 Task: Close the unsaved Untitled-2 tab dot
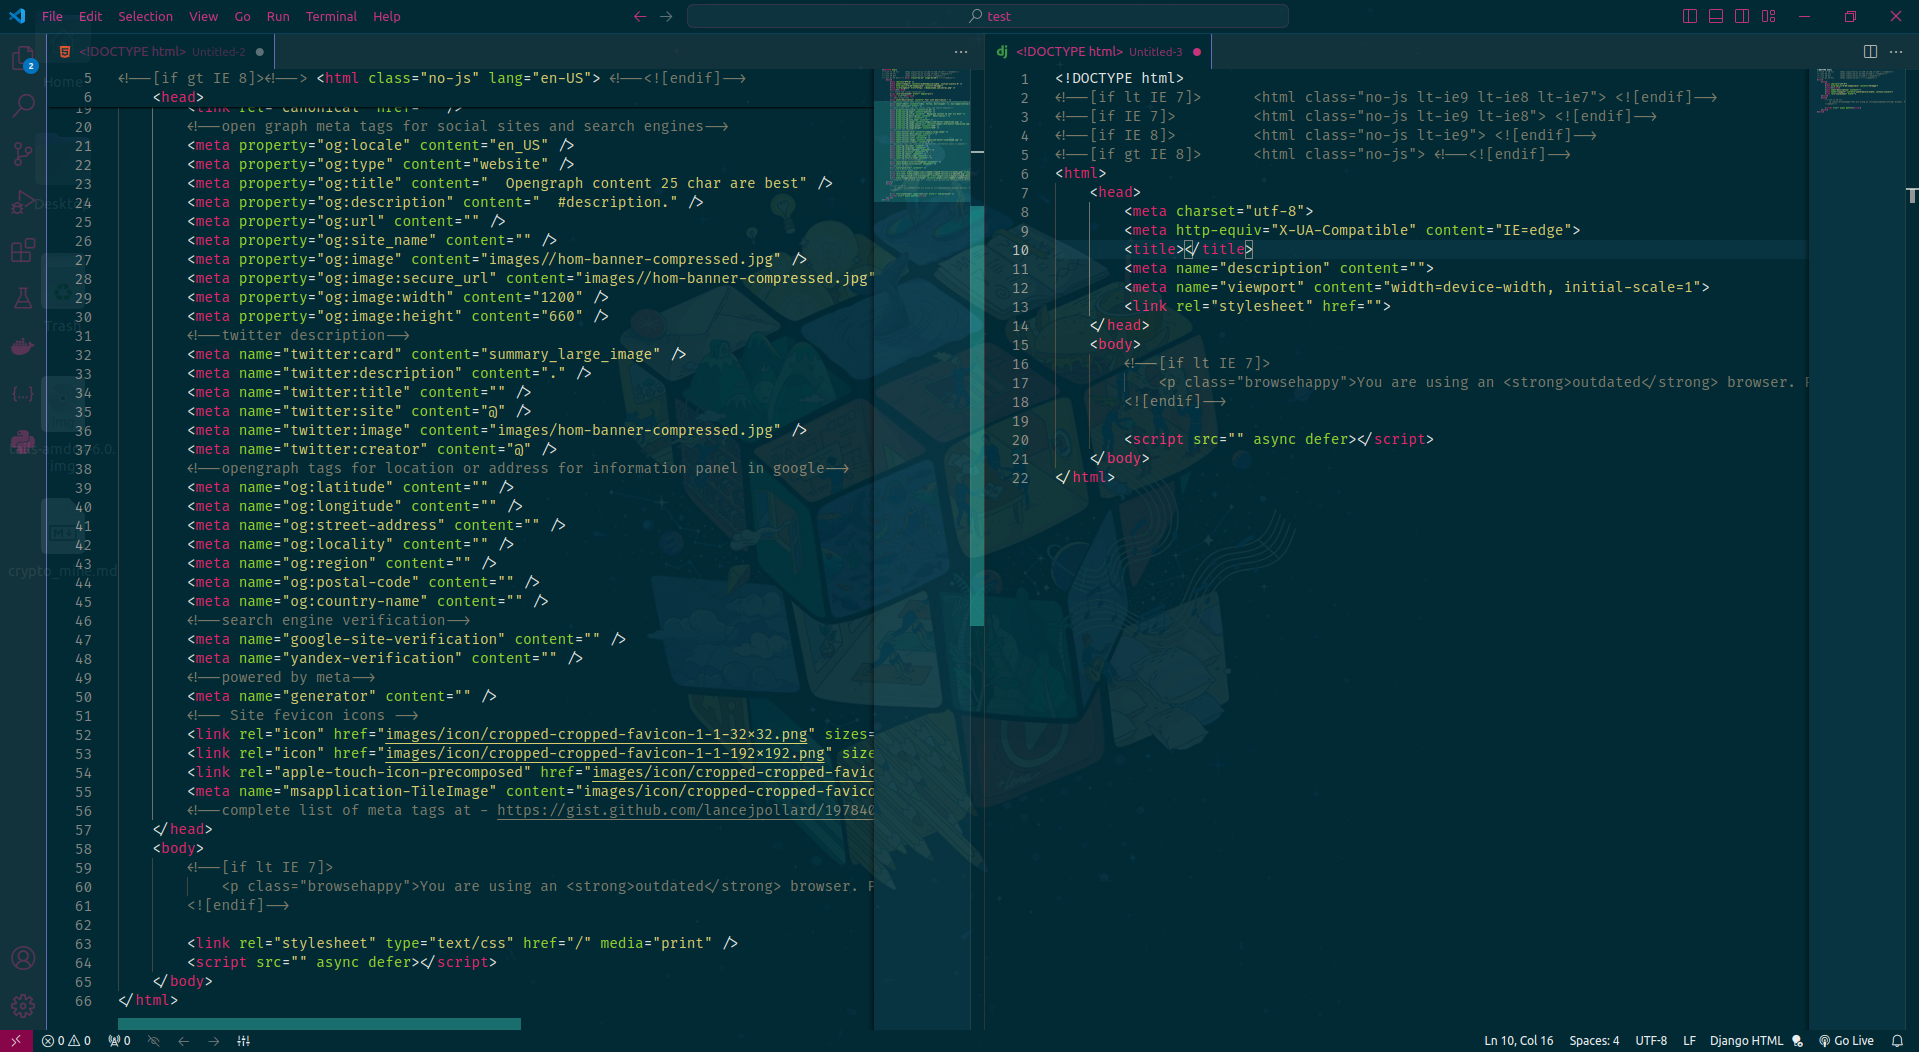coord(260,52)
